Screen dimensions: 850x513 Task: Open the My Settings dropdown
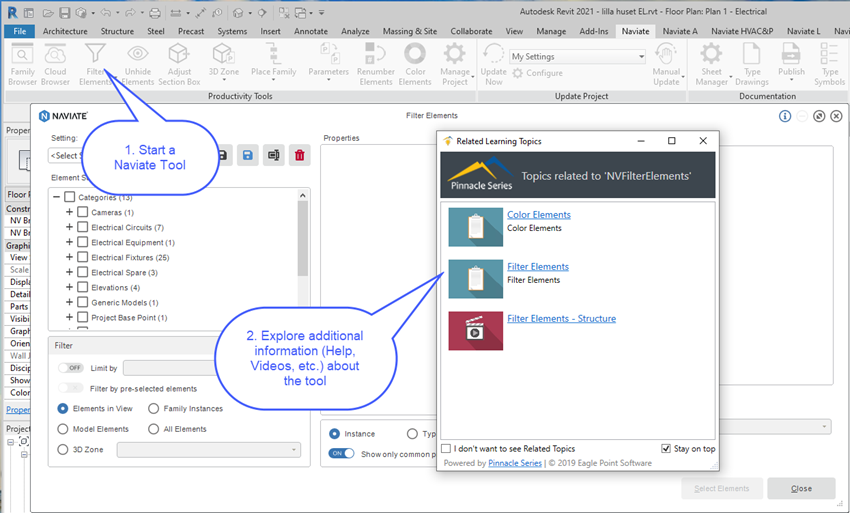(x=578, y=56)
